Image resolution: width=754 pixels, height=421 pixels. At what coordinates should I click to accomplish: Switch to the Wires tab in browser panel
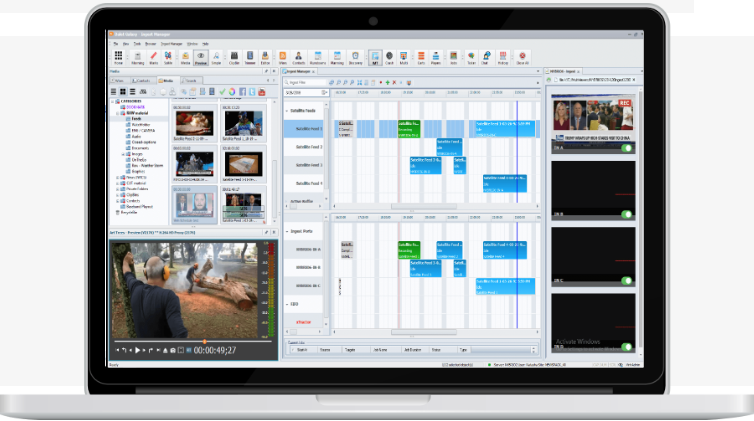click(119, 81)
